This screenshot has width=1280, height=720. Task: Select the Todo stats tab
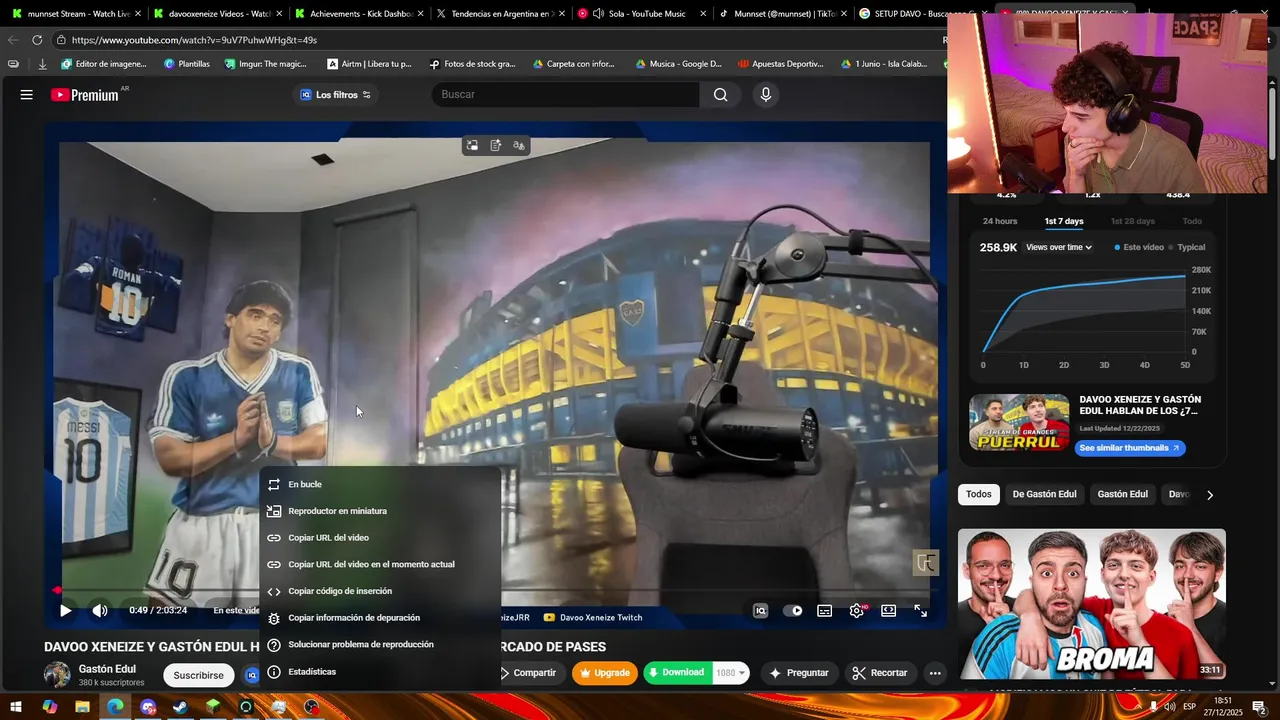(x=1192, y=221)
